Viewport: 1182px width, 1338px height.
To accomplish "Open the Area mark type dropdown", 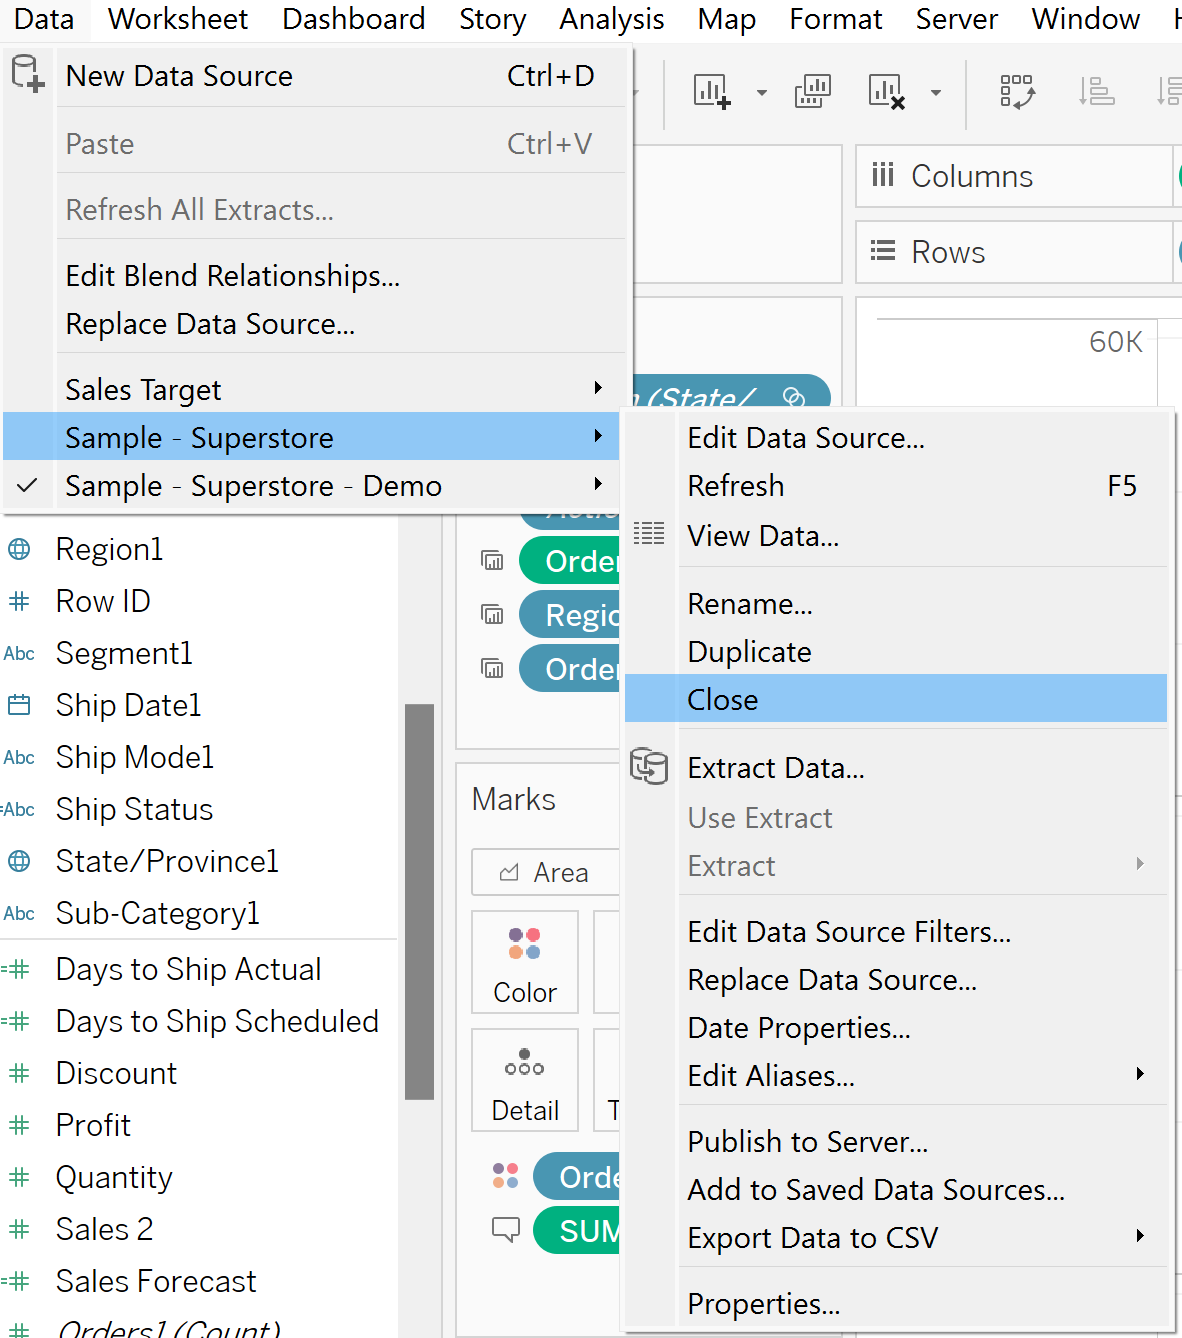I will (546, 873).
